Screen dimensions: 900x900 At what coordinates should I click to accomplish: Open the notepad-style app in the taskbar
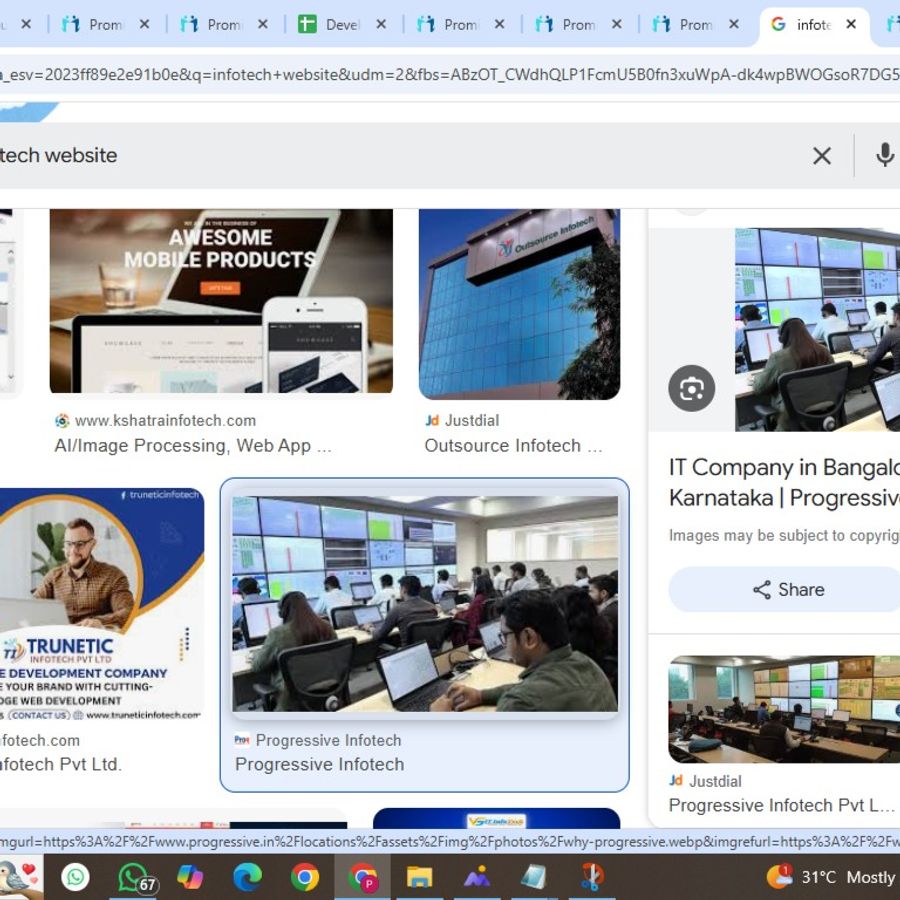(x=534, y=877)
